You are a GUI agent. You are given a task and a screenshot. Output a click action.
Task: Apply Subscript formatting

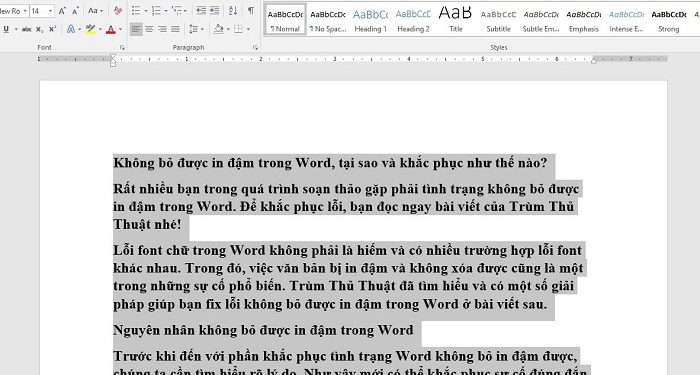[40, 29]
